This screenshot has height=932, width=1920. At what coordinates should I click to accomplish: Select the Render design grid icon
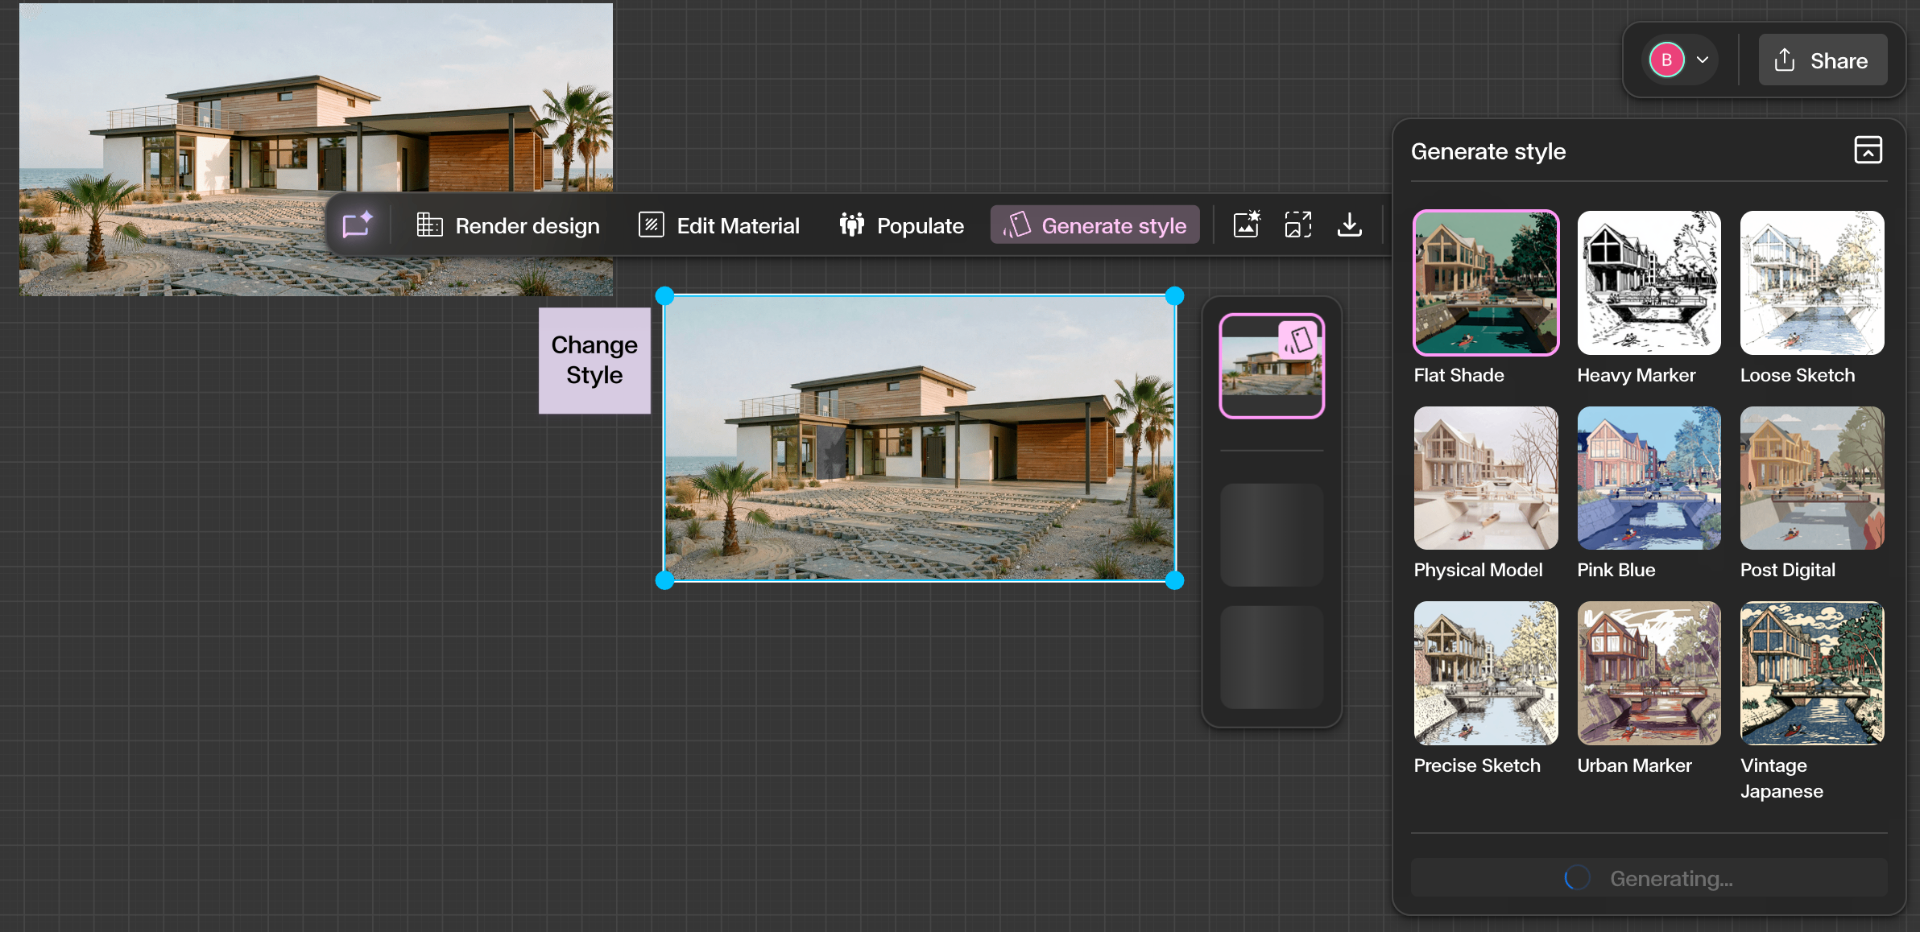430,225
